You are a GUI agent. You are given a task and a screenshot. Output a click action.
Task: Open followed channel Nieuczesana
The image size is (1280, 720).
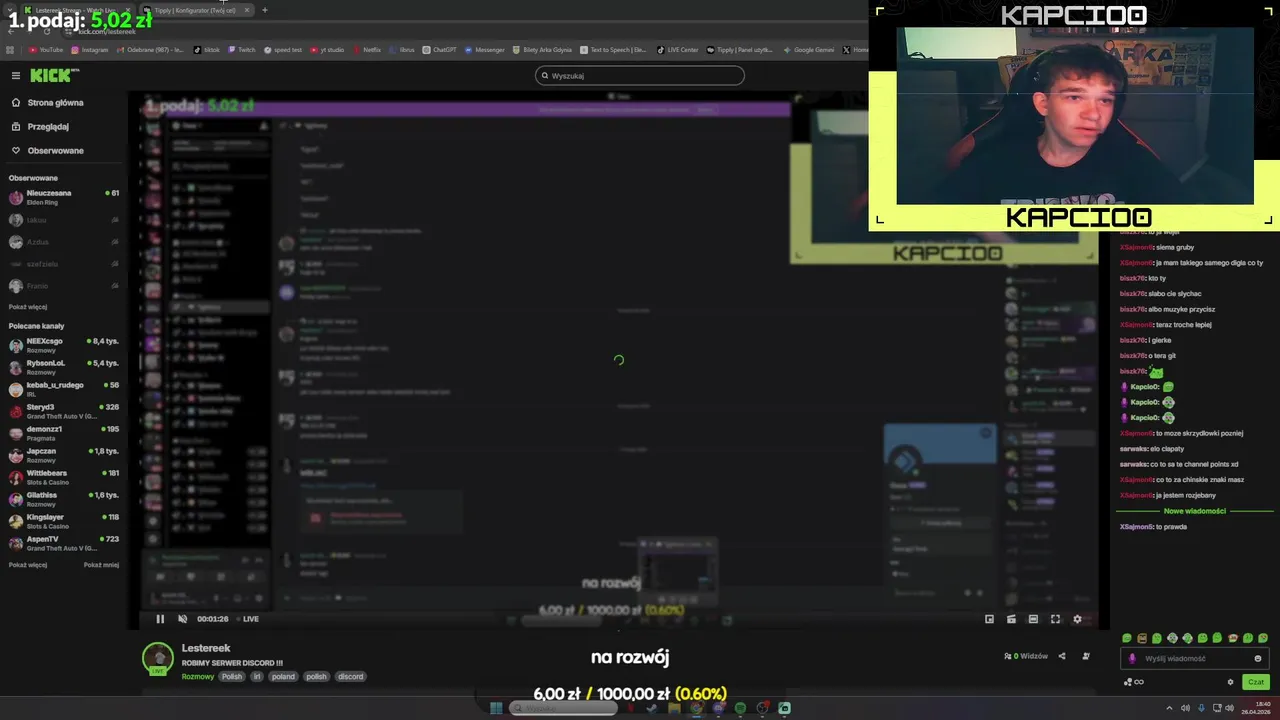tap(63, 197)
